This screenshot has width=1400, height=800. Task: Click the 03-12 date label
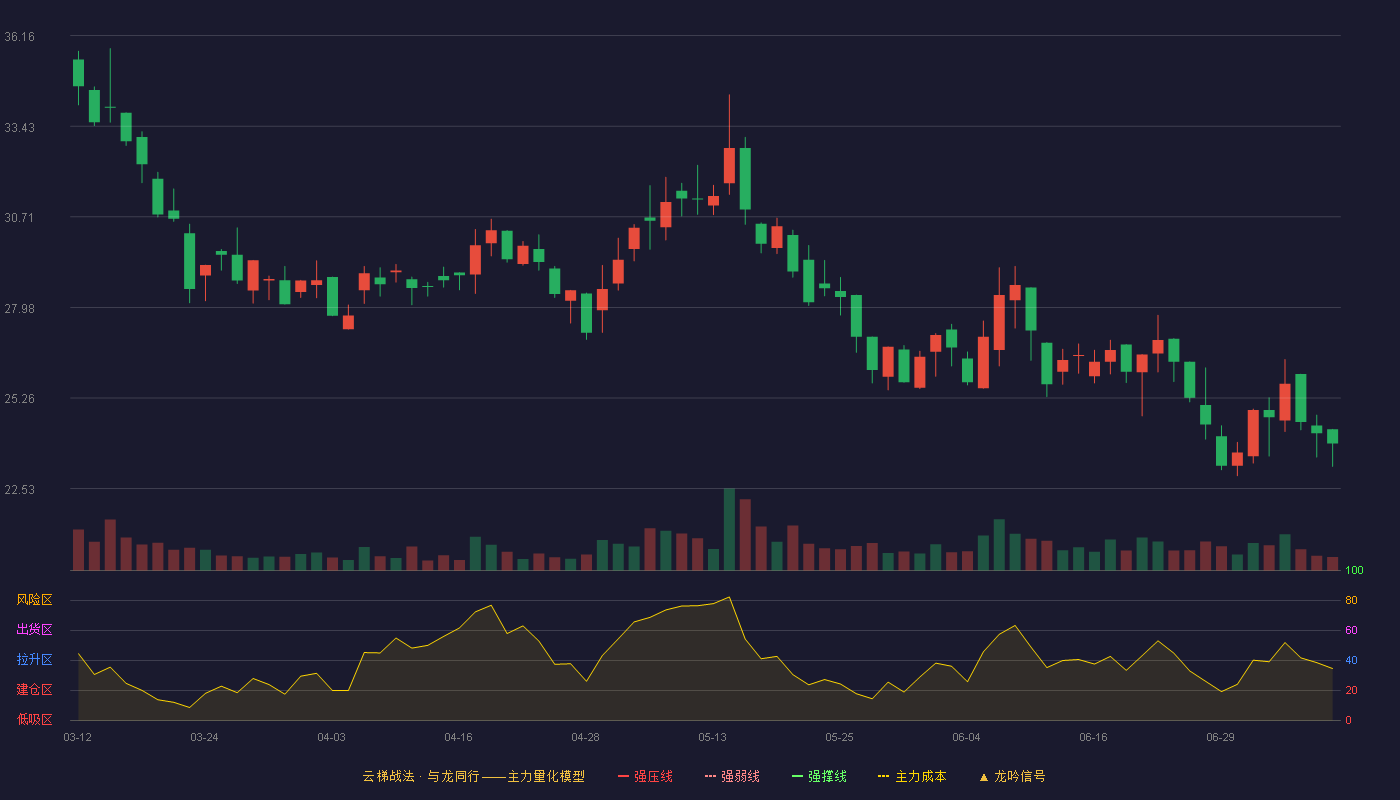[x=77, y=737]
